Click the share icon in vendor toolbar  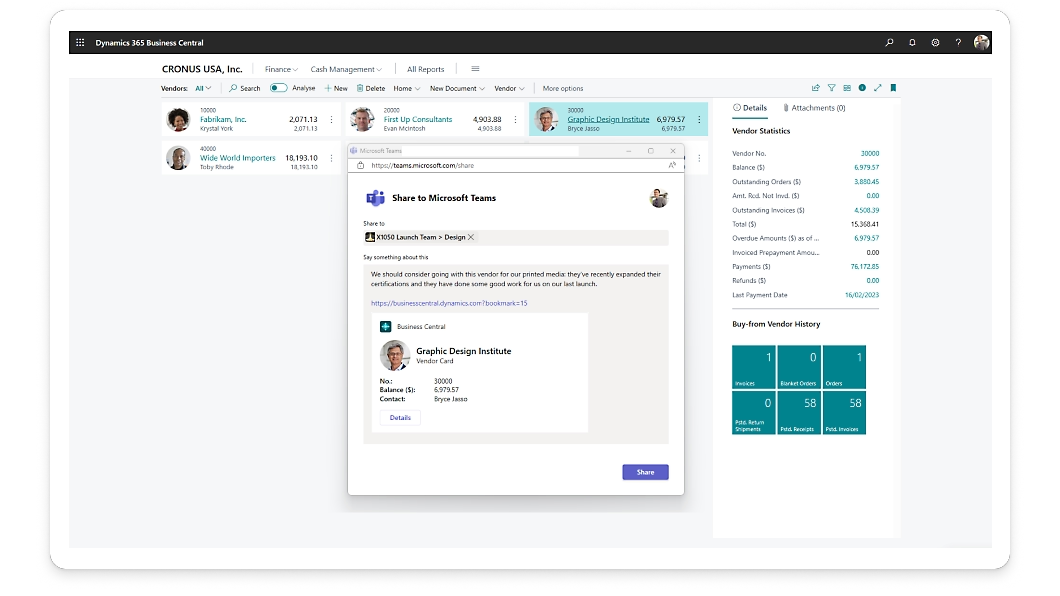point(815,88)
